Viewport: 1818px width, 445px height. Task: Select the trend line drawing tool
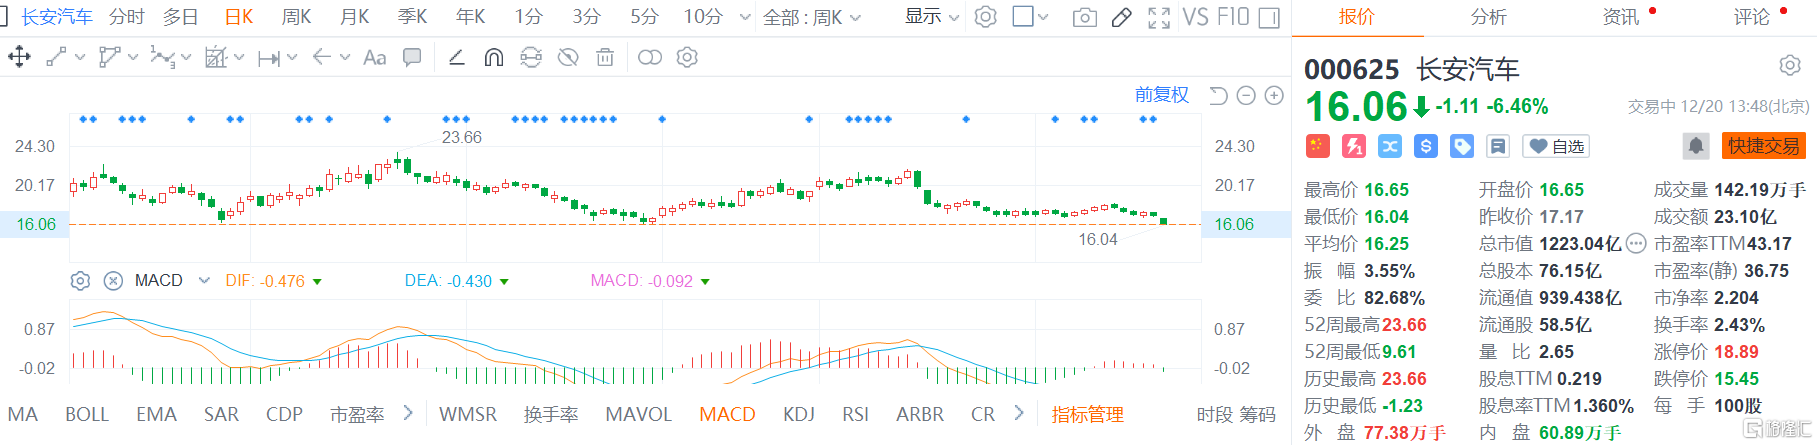[x=57, y=57]
